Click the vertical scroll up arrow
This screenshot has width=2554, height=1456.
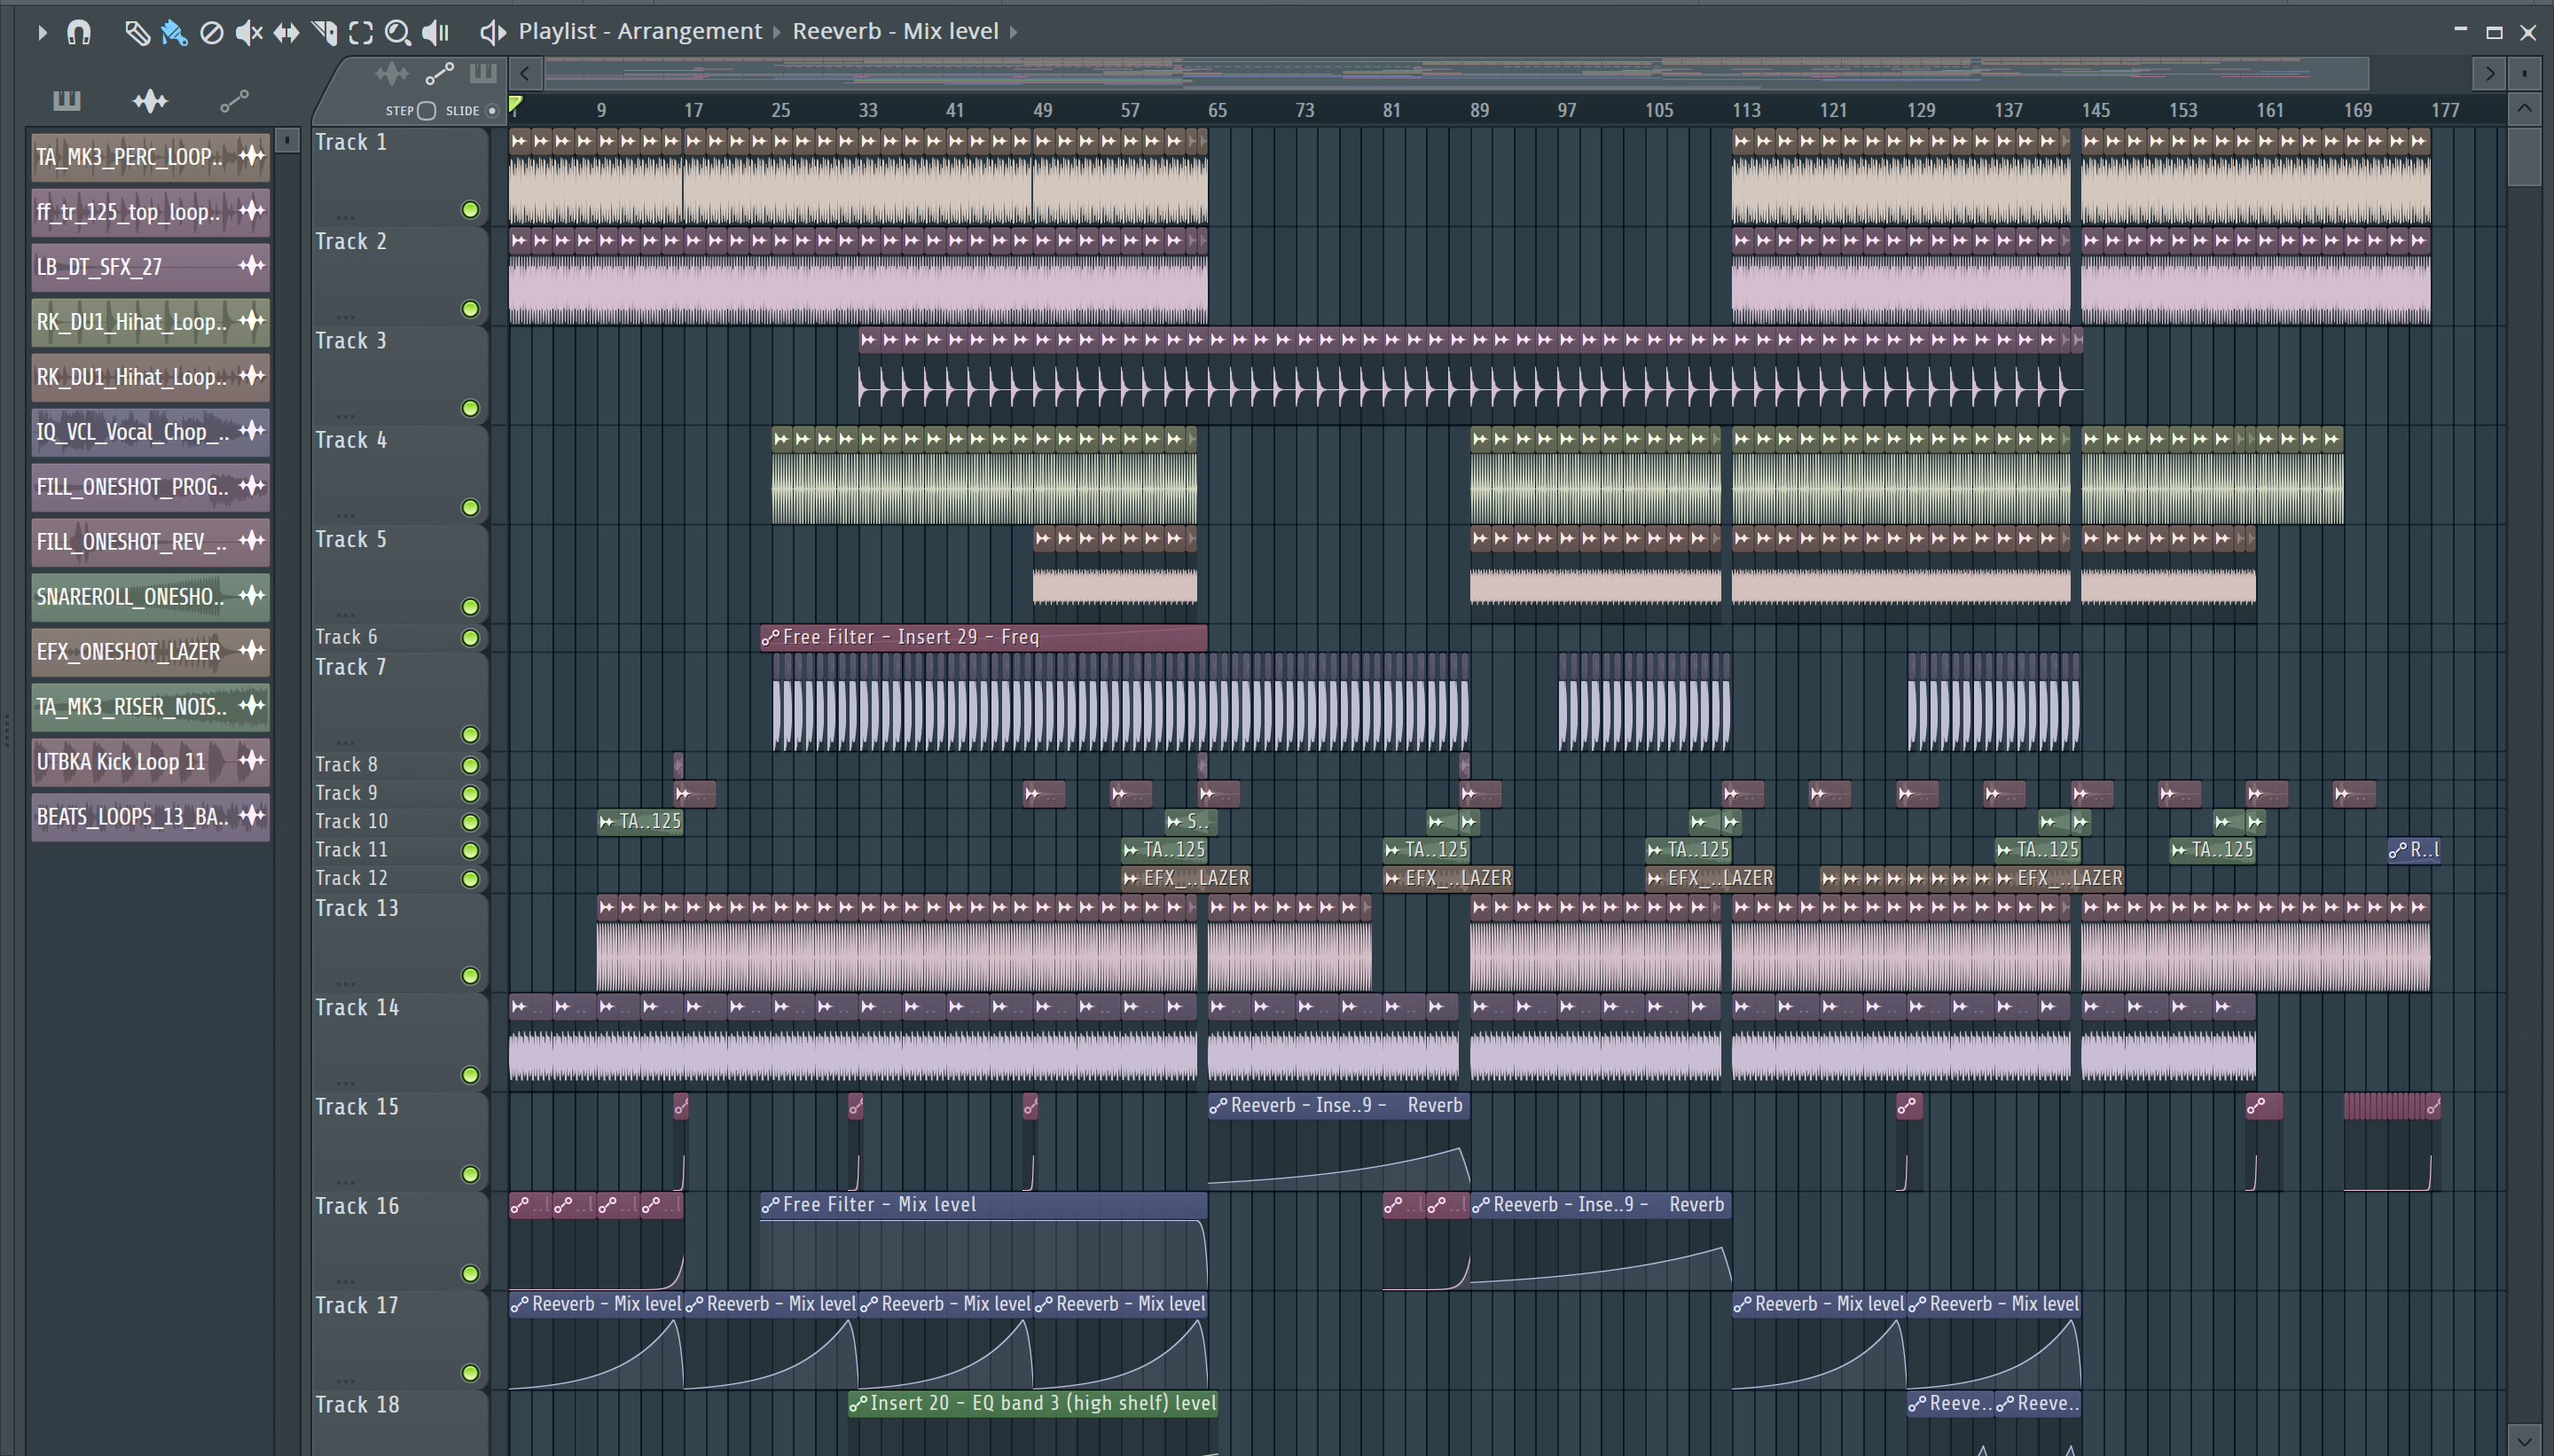(x=2524, y=108)
